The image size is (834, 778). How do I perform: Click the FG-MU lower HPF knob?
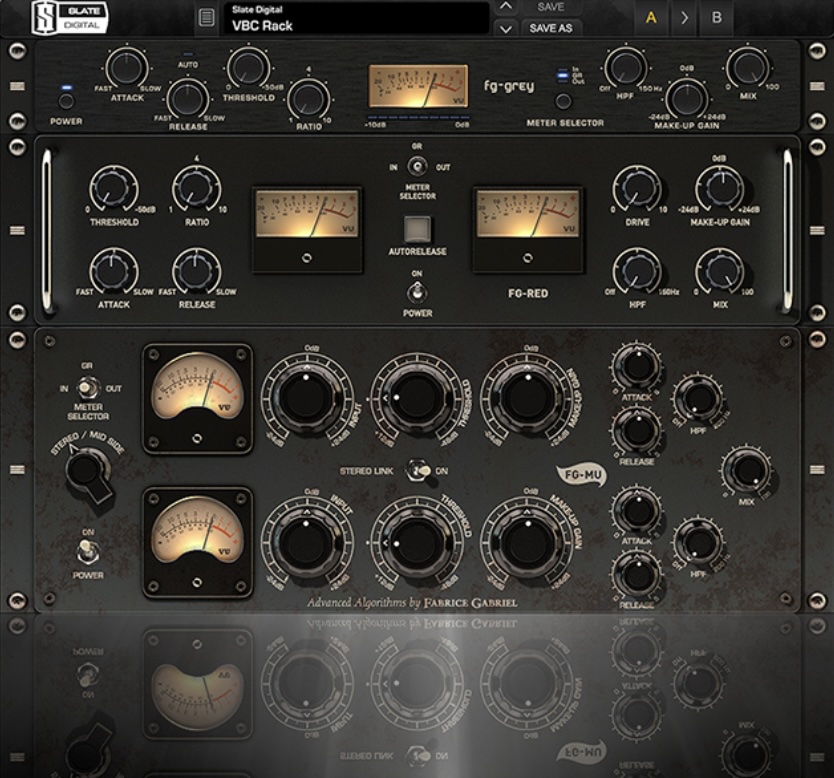point(698,542)
